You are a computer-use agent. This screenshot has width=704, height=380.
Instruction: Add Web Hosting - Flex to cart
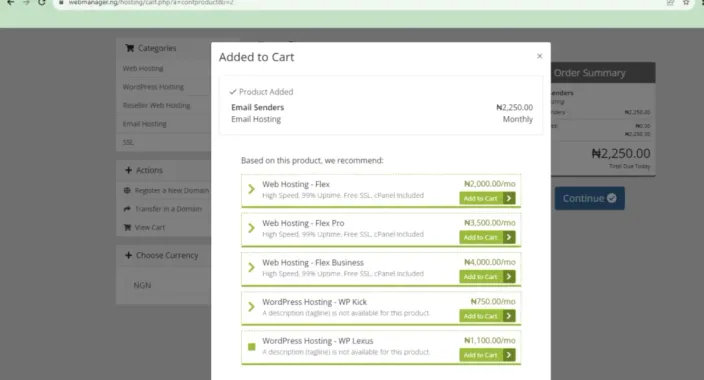[x=487, y=198]
